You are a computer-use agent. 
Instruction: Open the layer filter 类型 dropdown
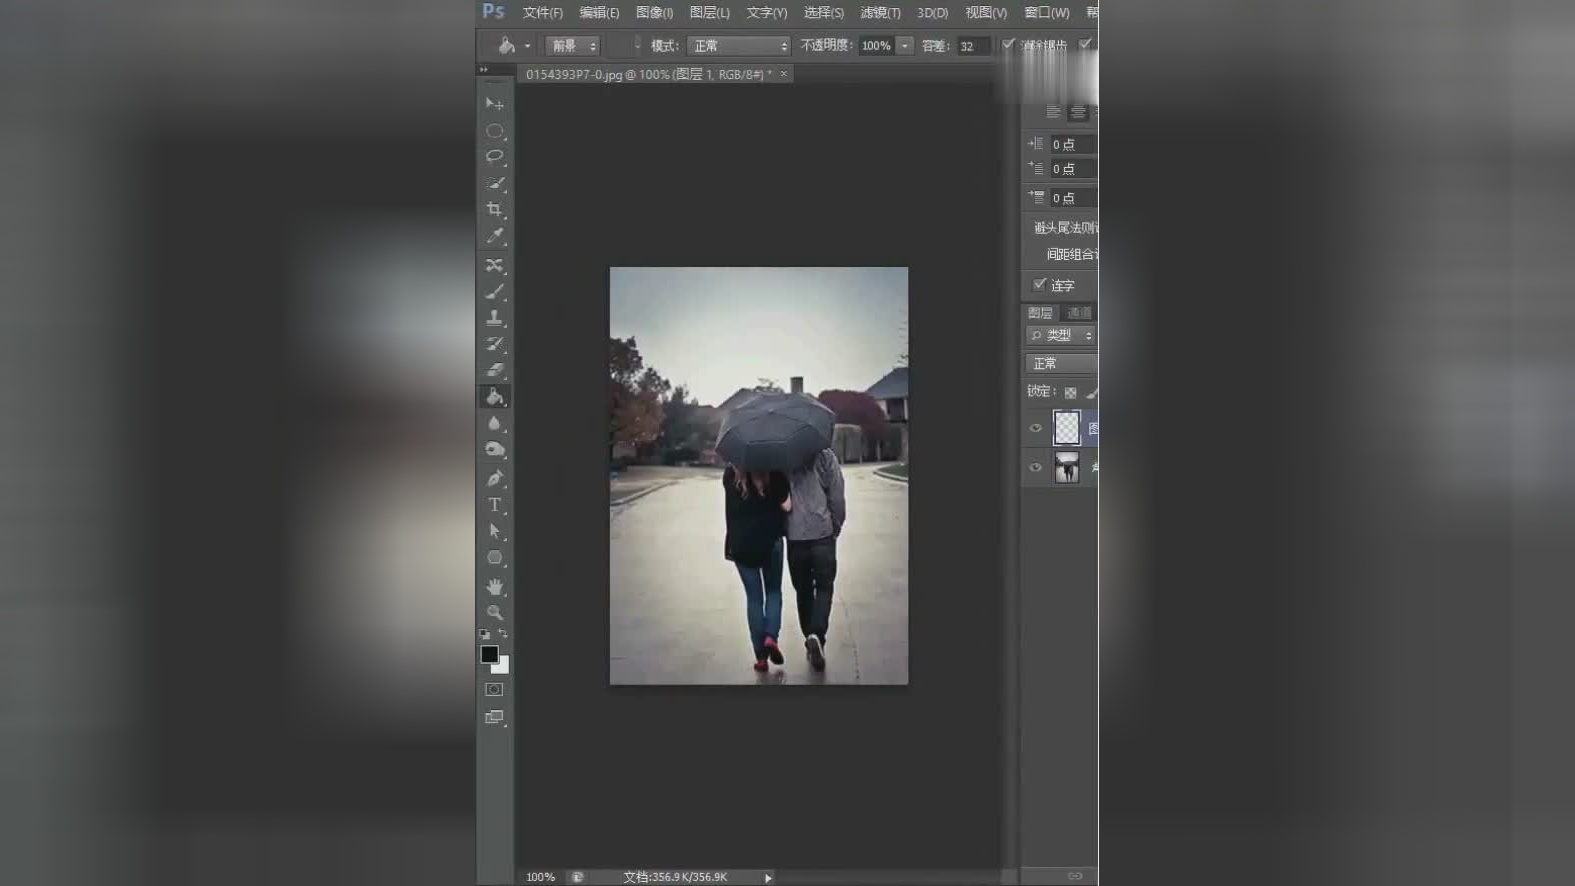click(1061, 335)
